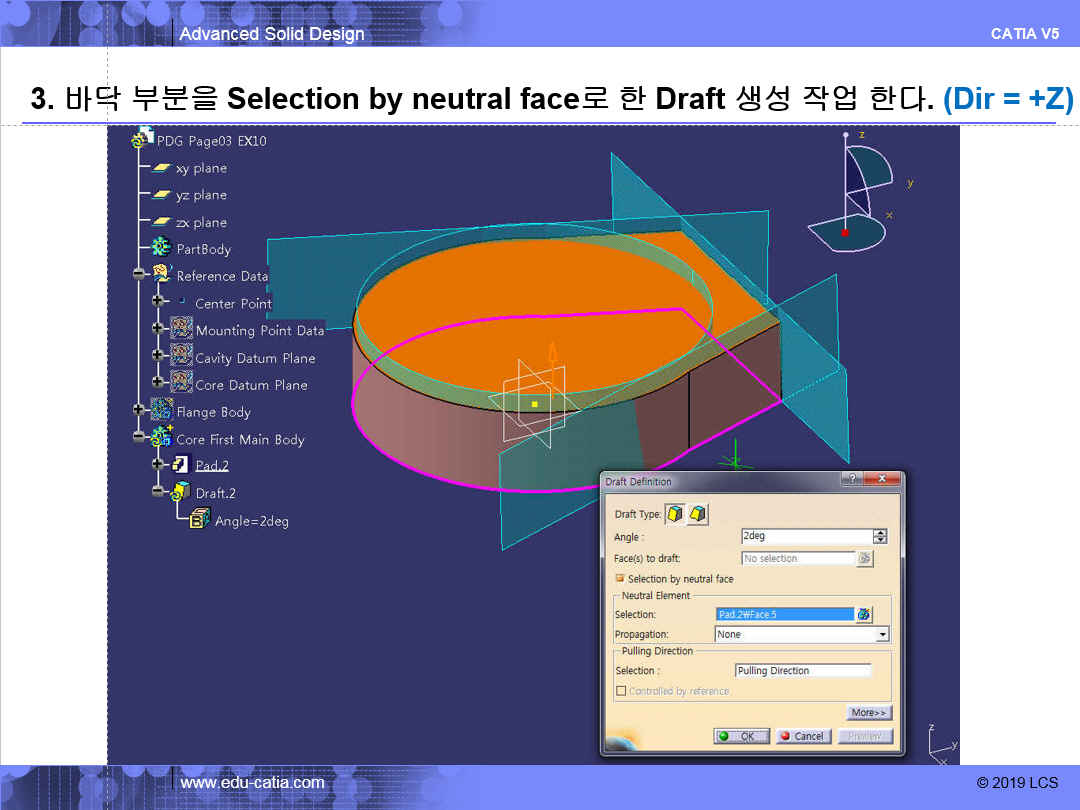
Task: Toggle Selection by neutral face checkbox
Action: pyautogui.click(x=620, y=579)
